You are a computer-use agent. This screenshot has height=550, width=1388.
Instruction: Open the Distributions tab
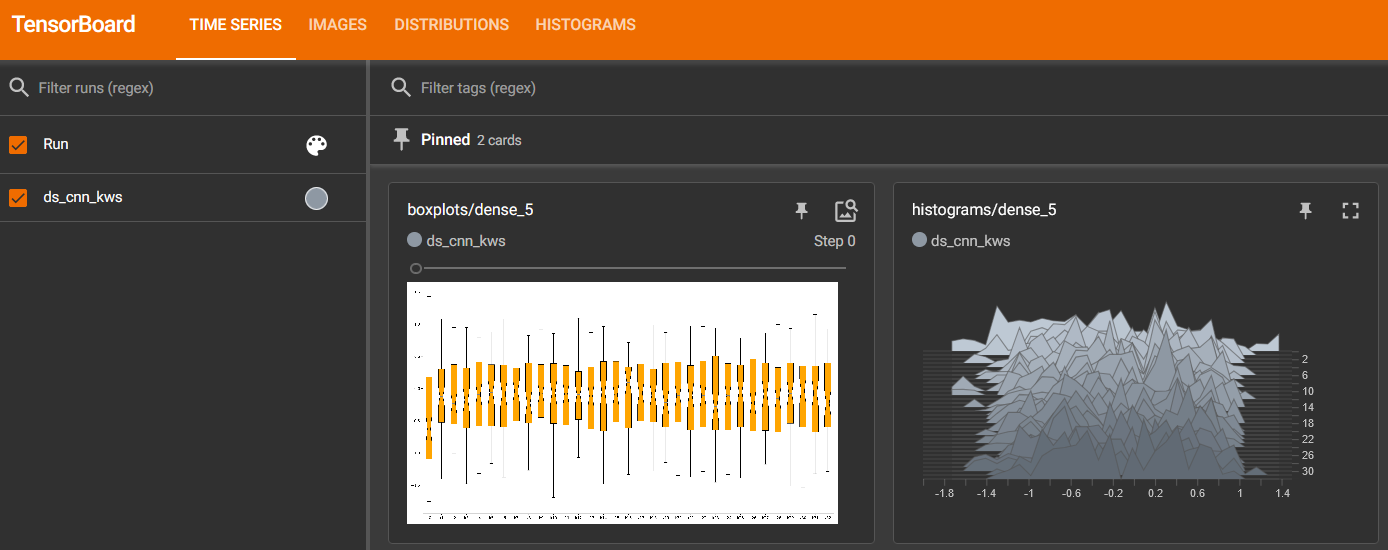point(451,25)
